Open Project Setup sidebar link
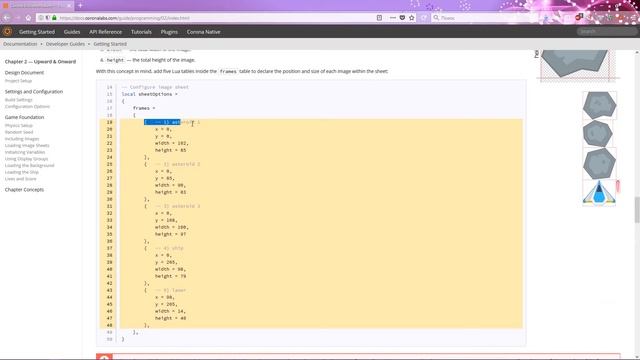640x360 pixels. tap(18, 81)
